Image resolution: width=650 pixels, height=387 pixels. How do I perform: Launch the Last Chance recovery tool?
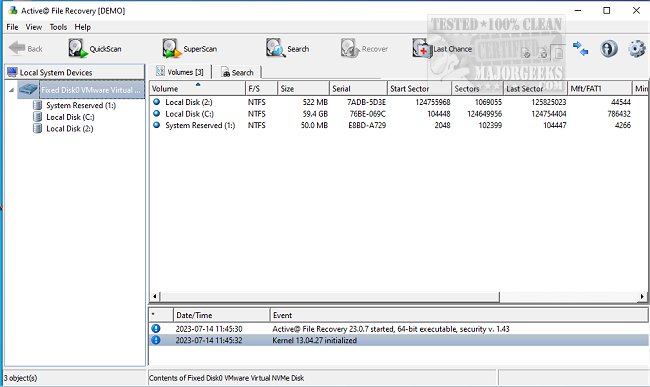(442, 48)
